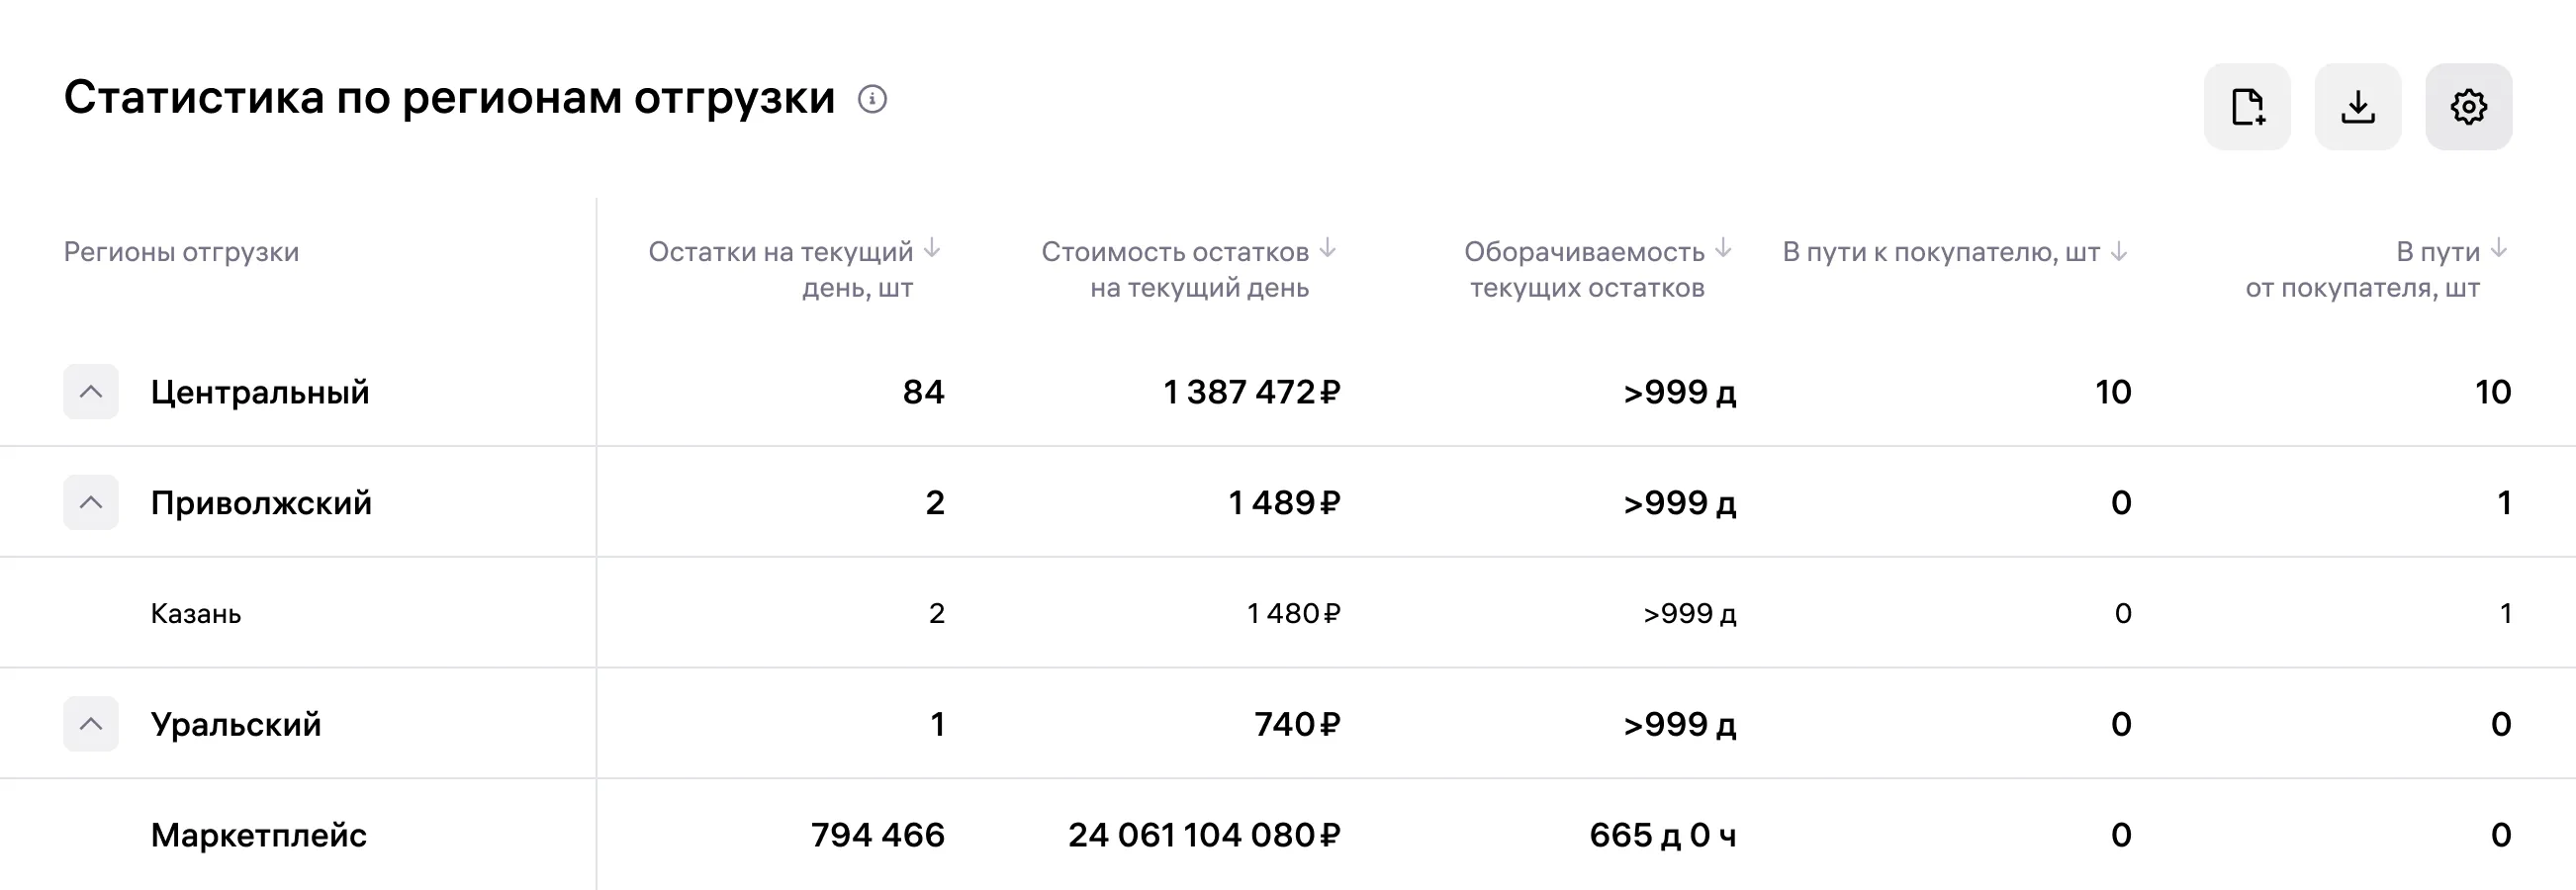Screen dimensions: 2576x890
Task: Sort by the 'В пути от покупателя' arrow
Action: [x=2498, y=248]
